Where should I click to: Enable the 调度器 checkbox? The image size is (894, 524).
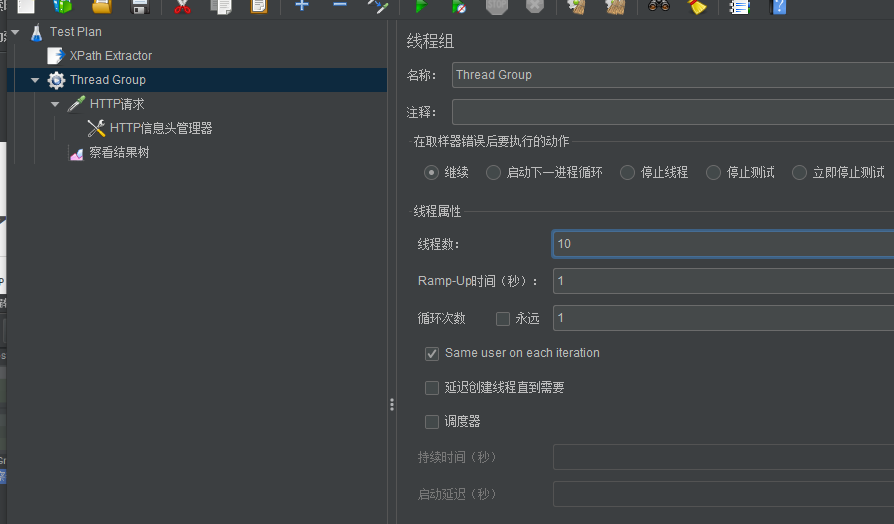click(432, 421)
